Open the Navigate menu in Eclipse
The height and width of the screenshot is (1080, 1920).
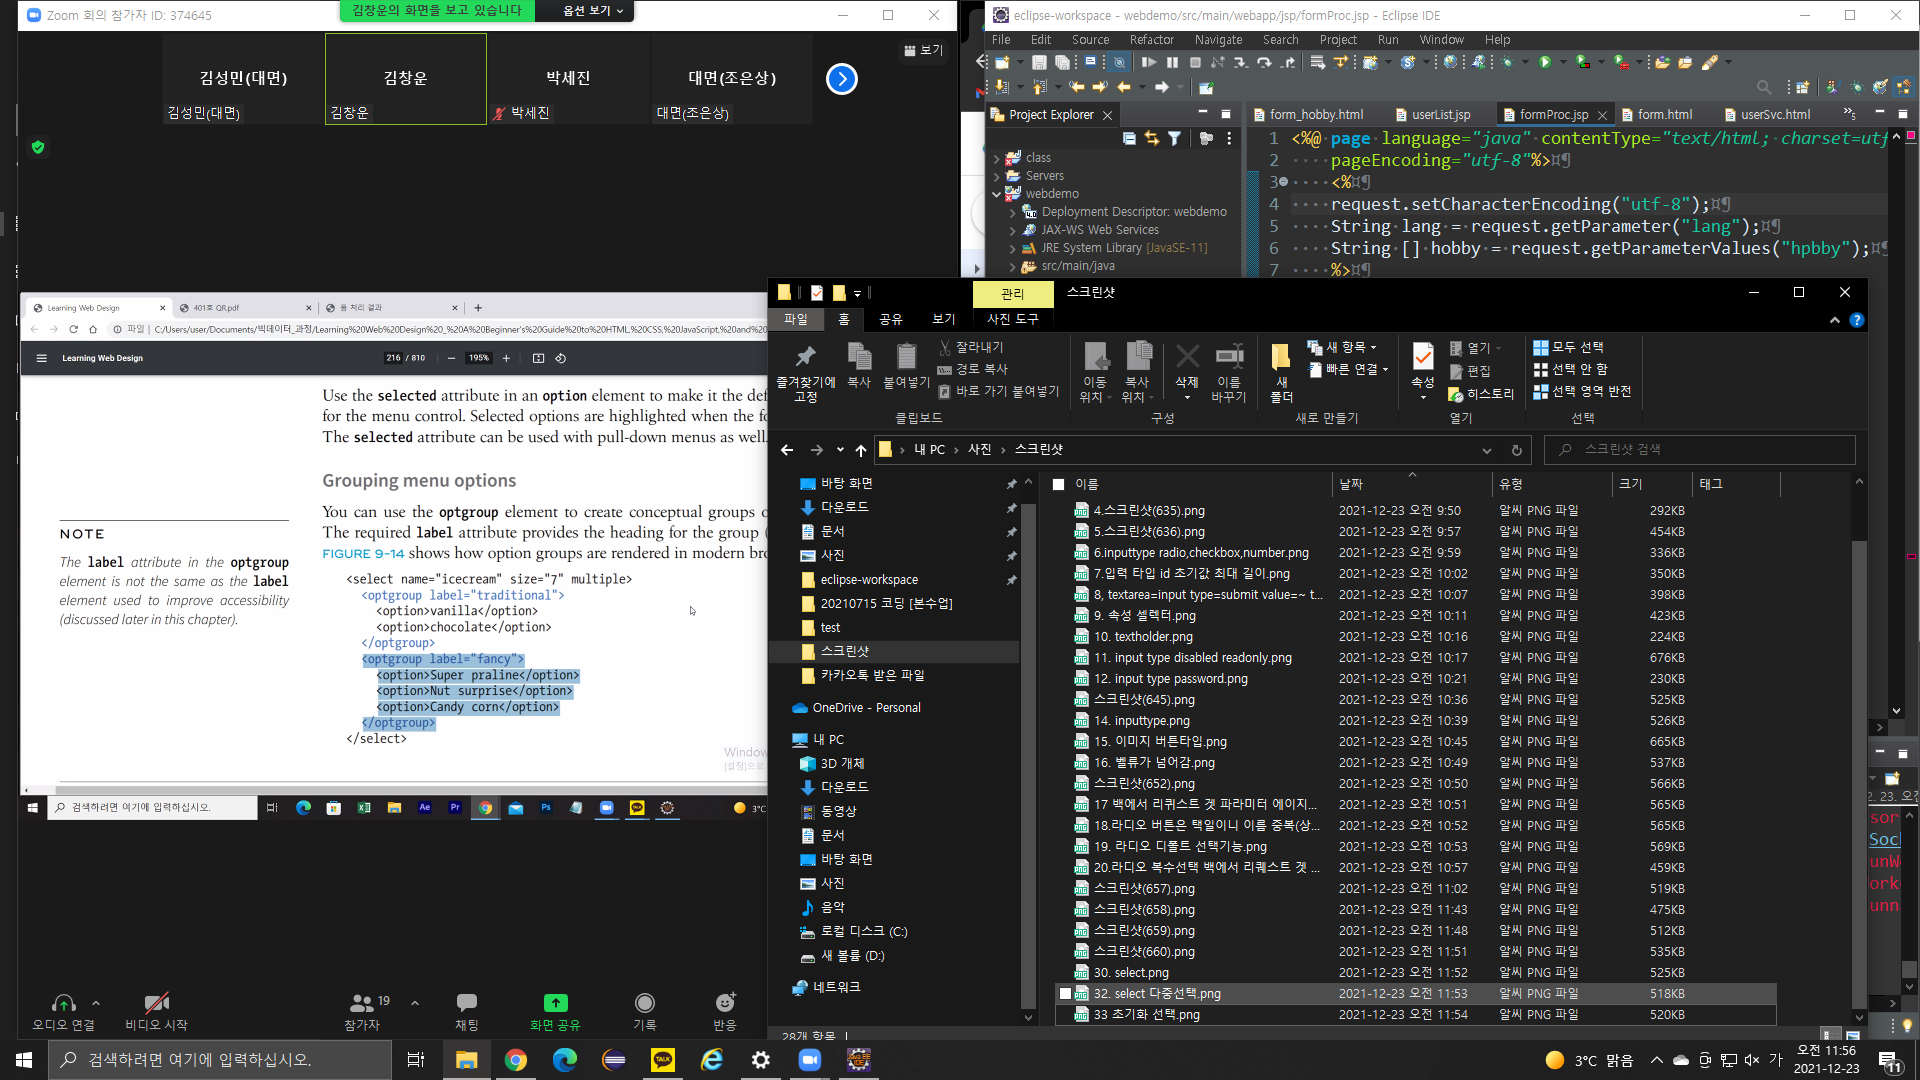click(x=1217, y=40)
